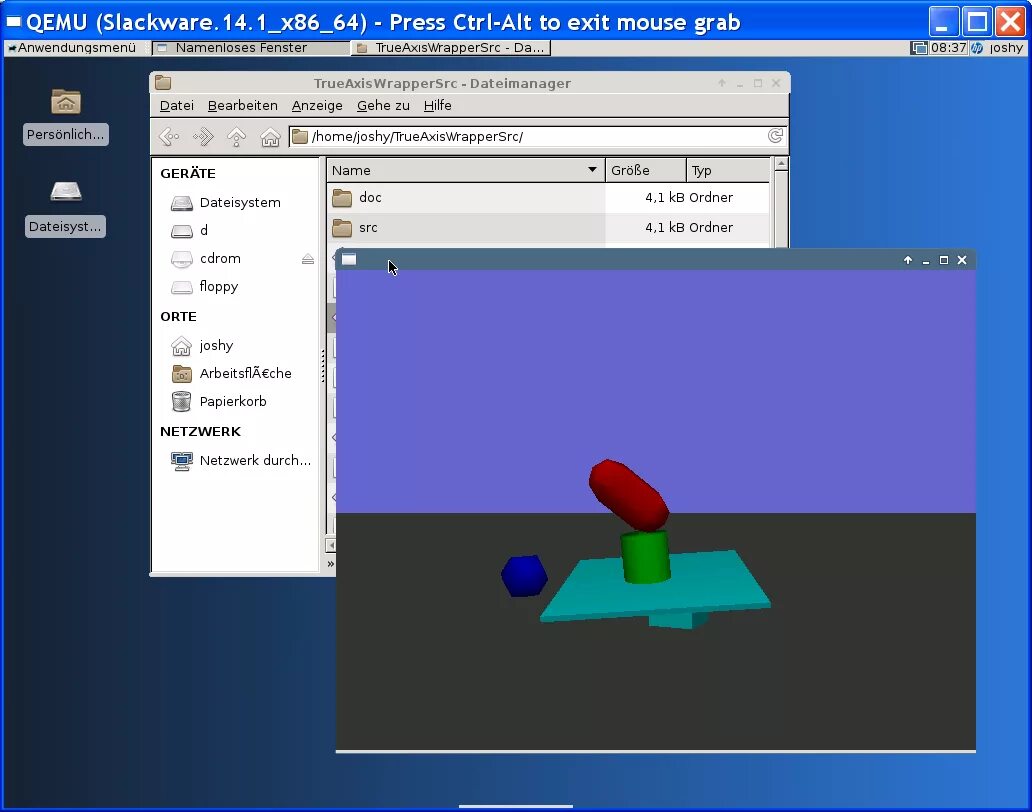Go back using the back arrow in file manager
This screenshot has width=1032, height=812.
pyautogui.click(x=169, y=136)
